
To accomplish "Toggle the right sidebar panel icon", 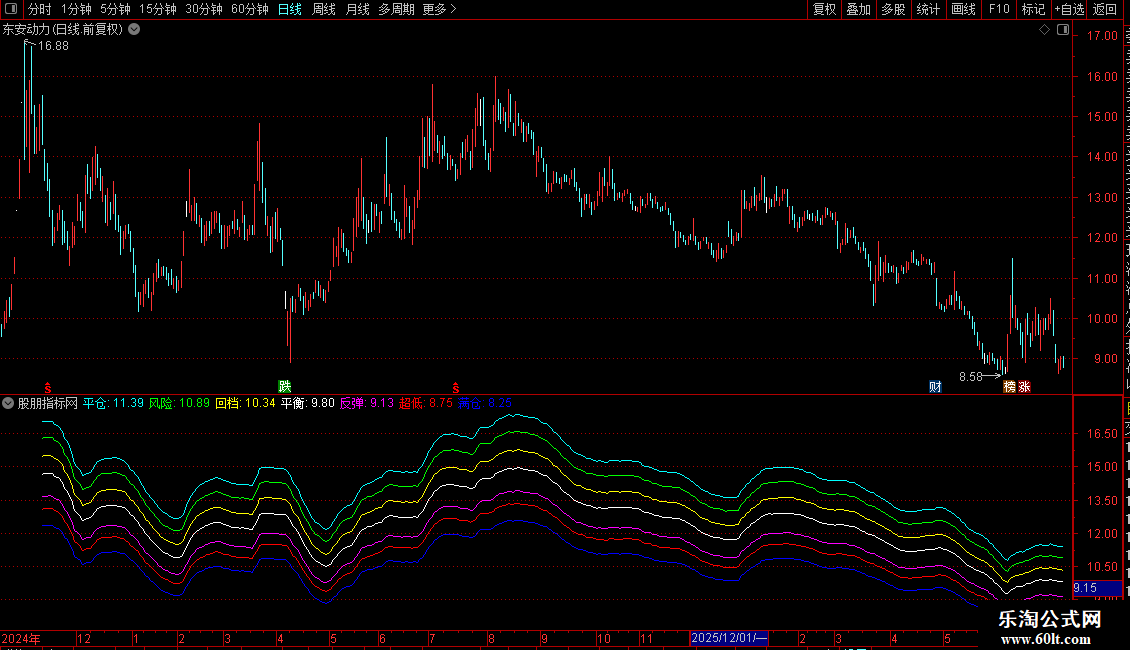I will click(1062, 30).
